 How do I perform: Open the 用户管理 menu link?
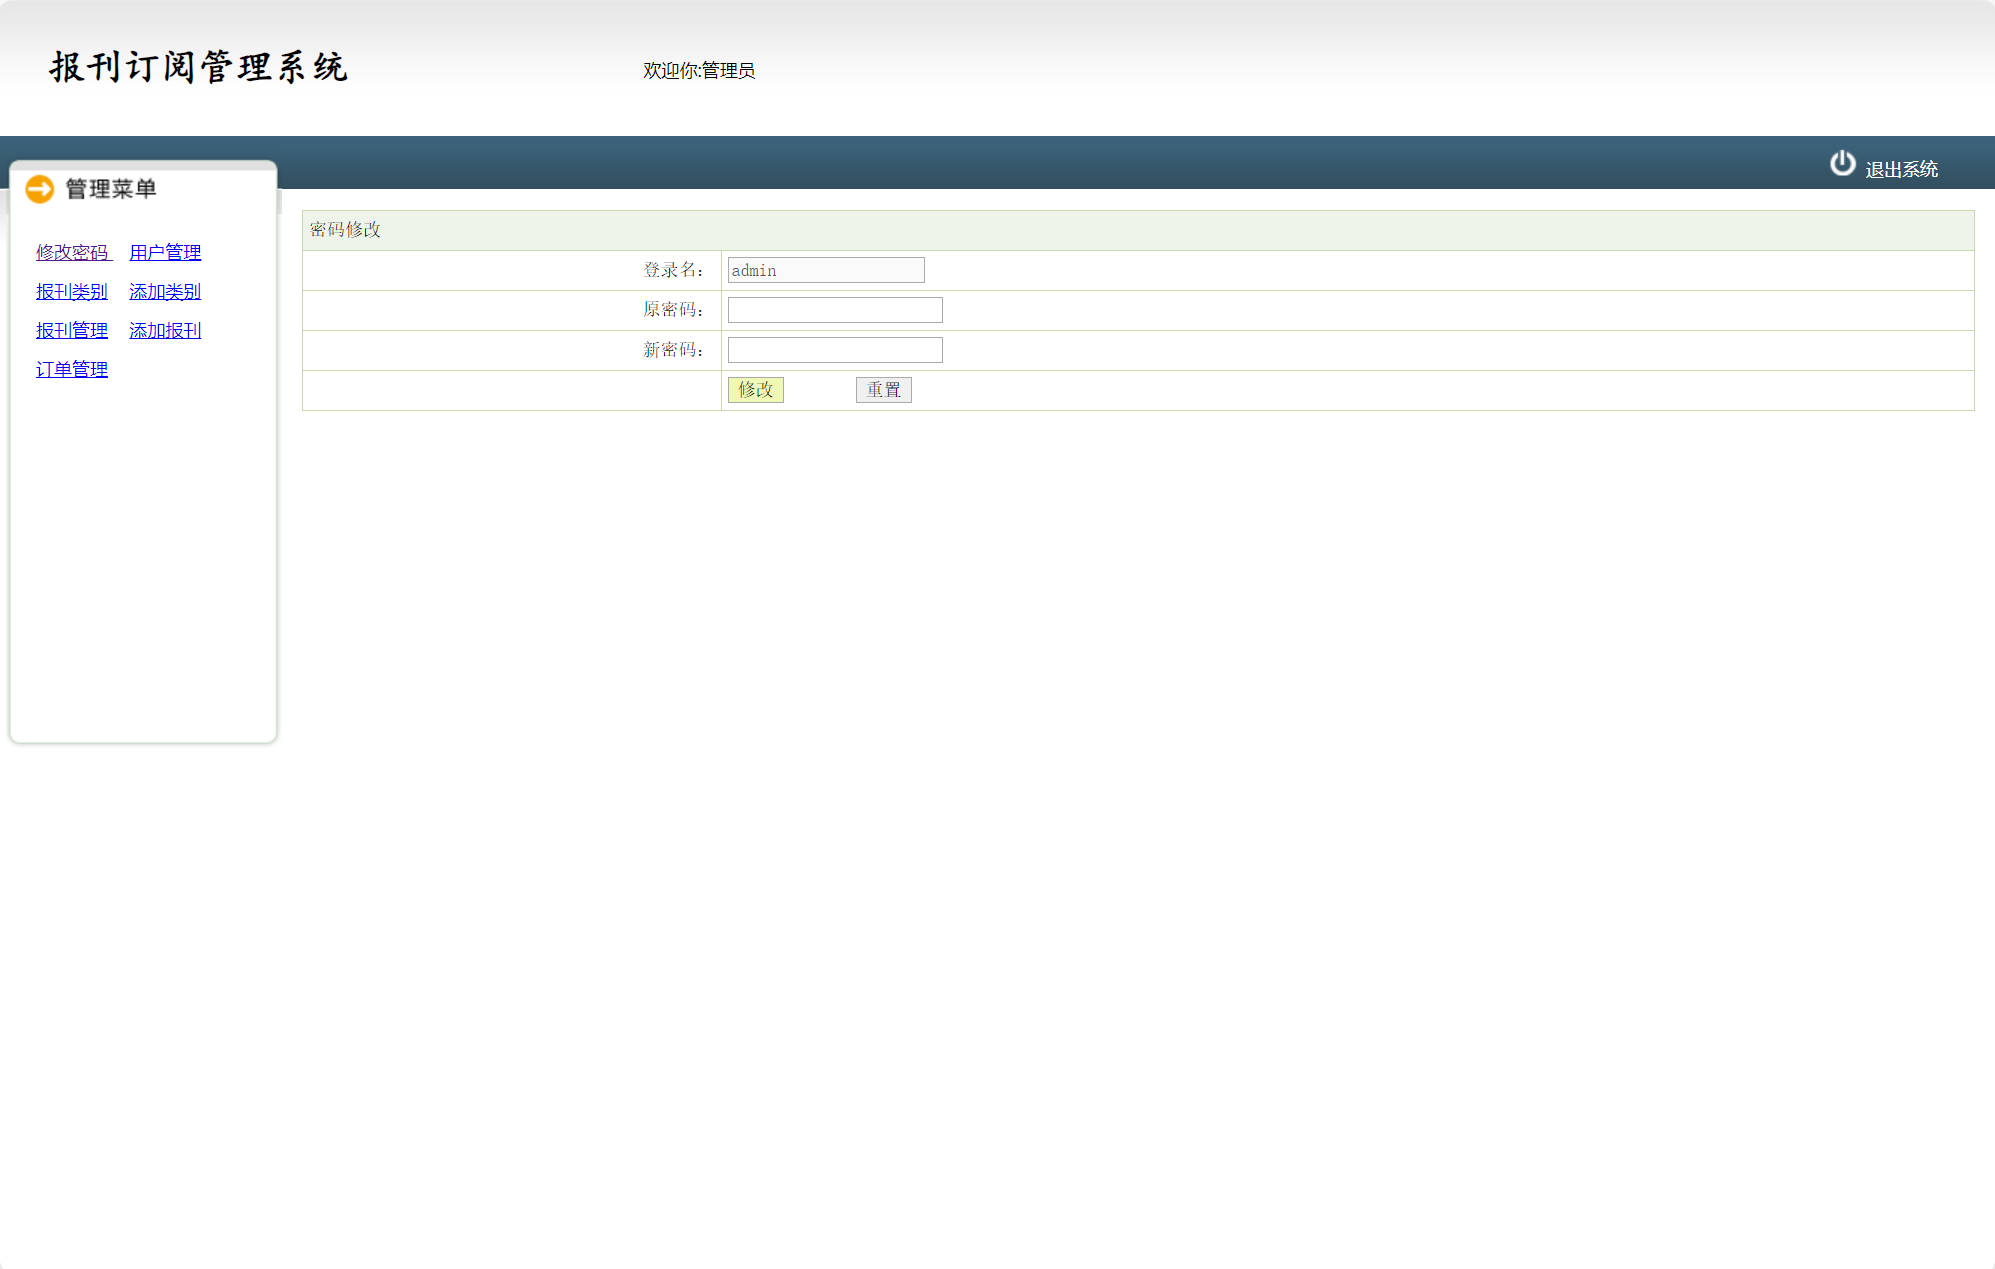click(165, 253)
